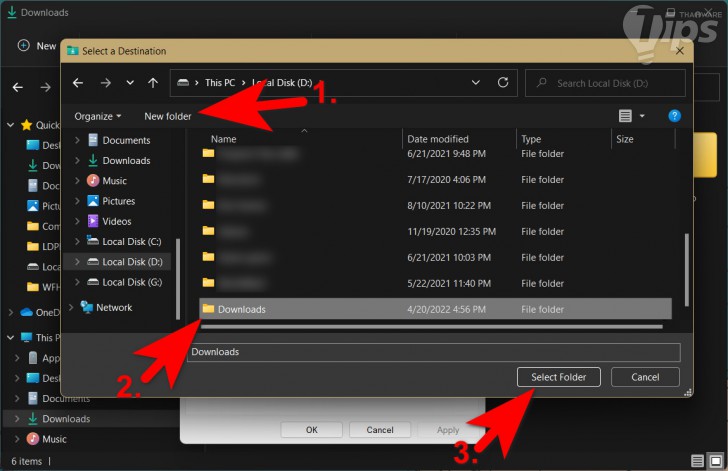
Task: Click the dialog Forward navigation arrow
Action: point(106,83)
